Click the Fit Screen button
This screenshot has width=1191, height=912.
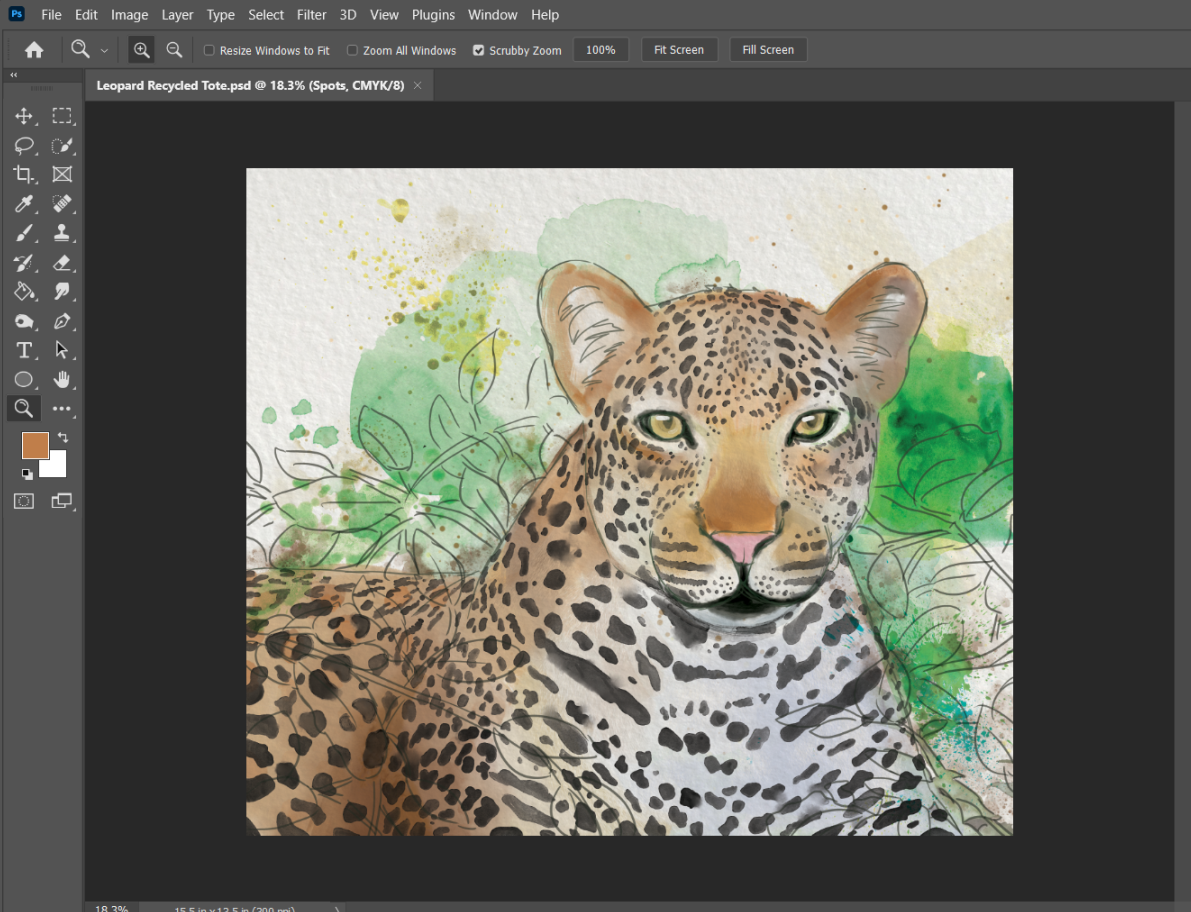[679, 50]
